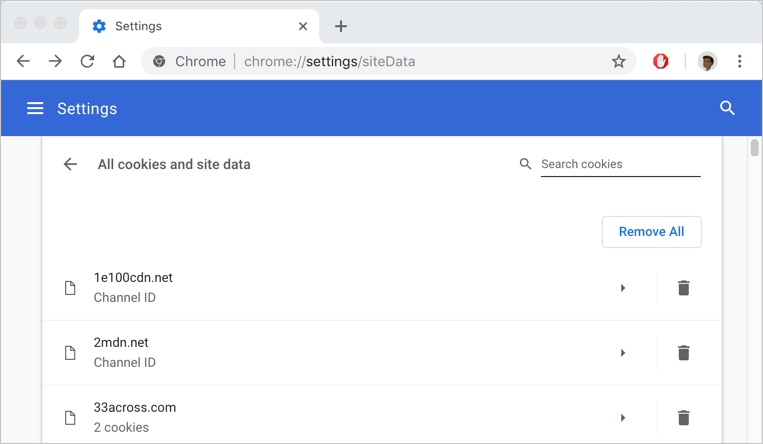Screen dimensions: 763x444
Task: Click the Opera extension icon in toolbar
Action: (660, 61)
